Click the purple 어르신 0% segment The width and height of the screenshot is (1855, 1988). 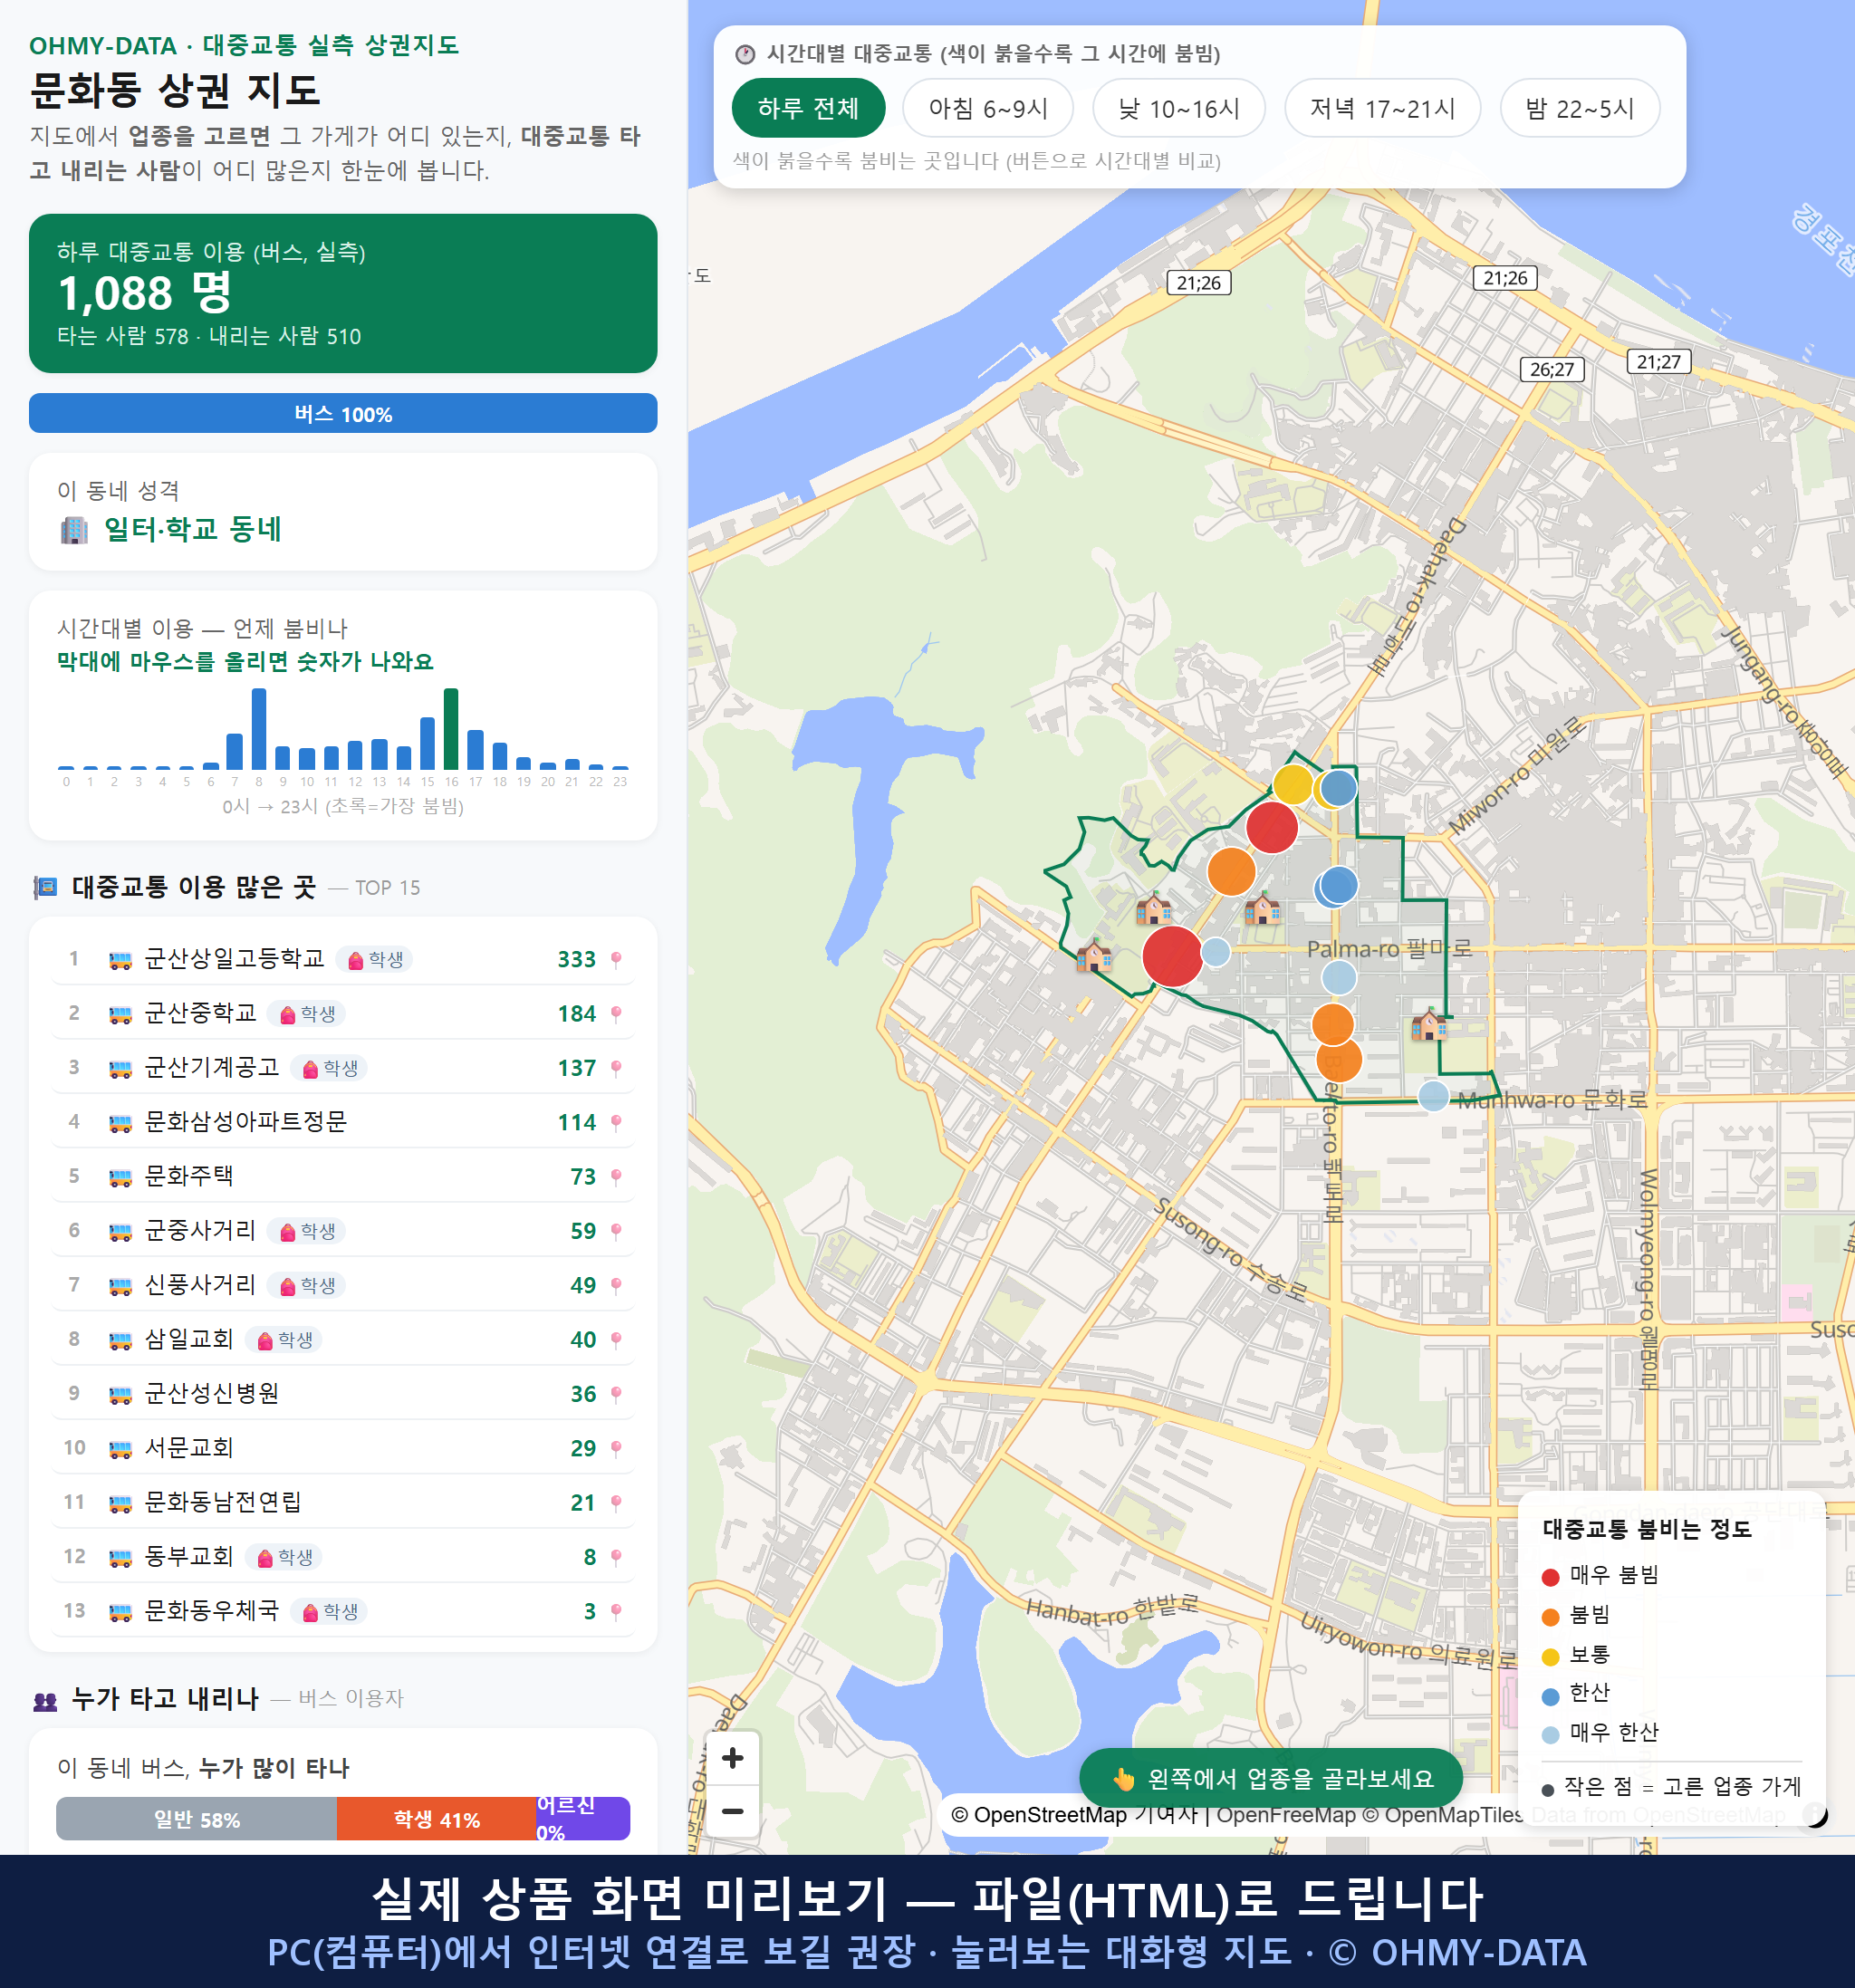[x=583, y=1819]
